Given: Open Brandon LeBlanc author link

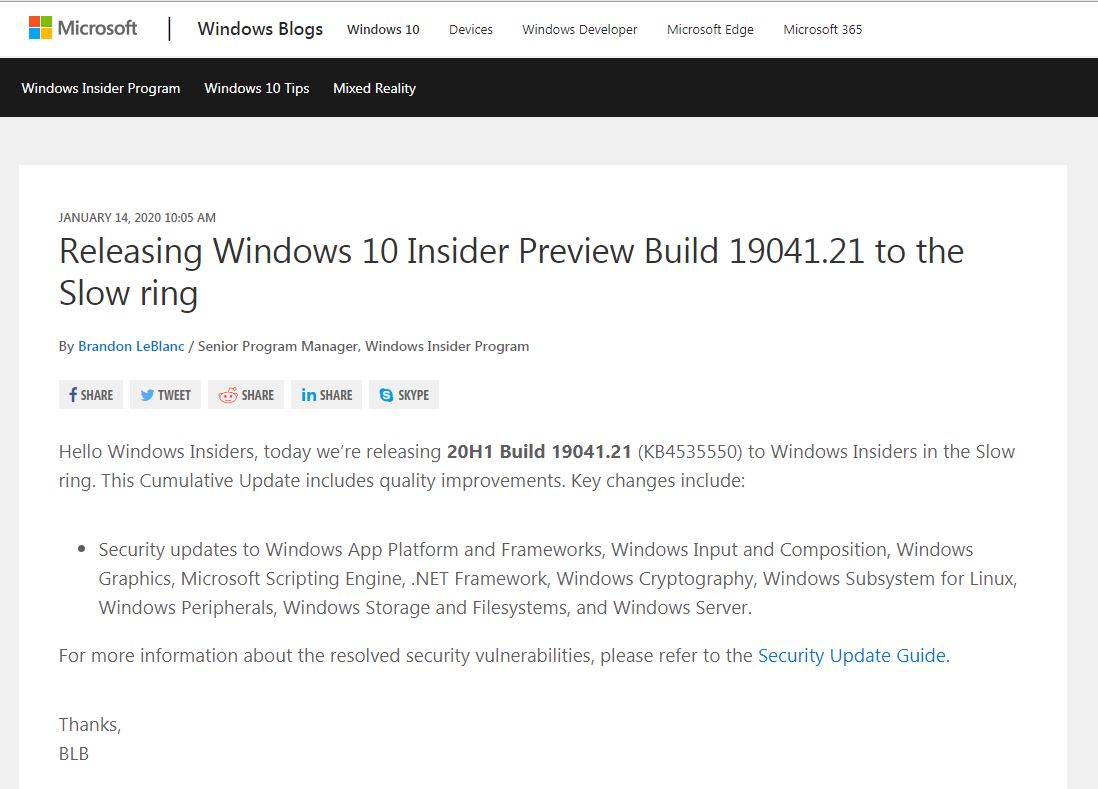Looking at the screenshot, I should click(131, 346).
